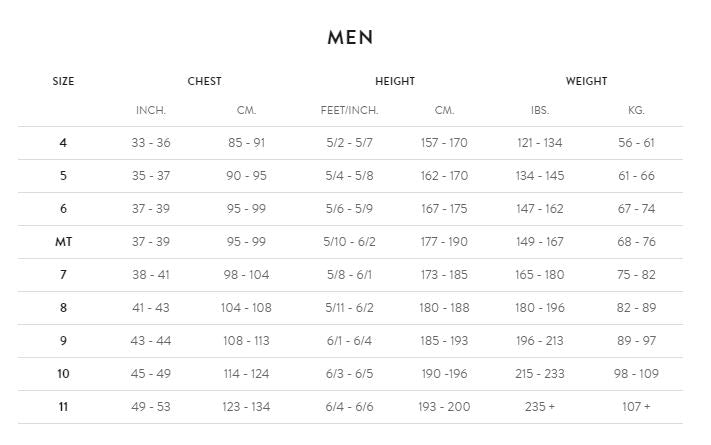Select size MT row label
Screen dimensions: 711x445
[x=63, y=242]
